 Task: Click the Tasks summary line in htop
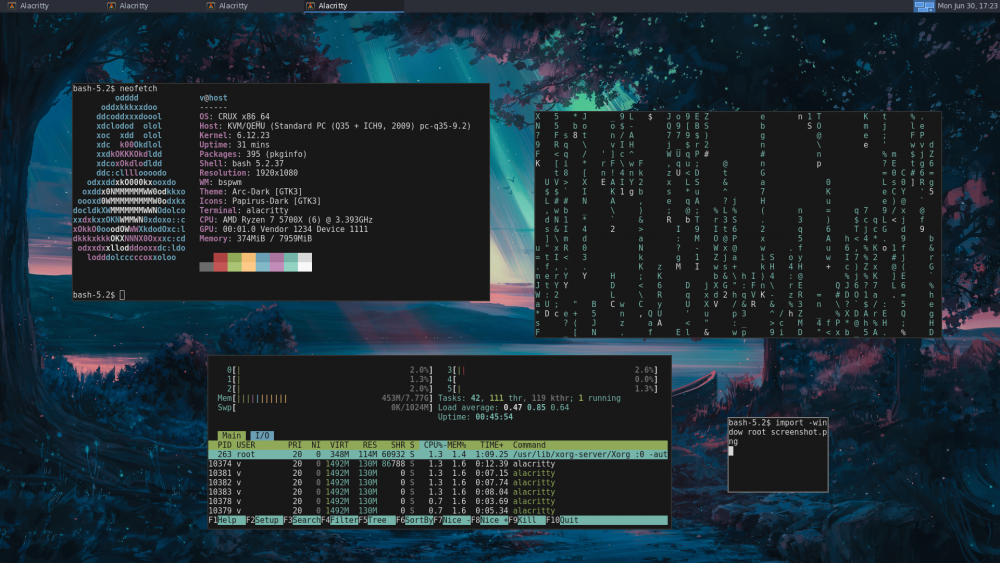pyautogui.click(x=529, y=398)
